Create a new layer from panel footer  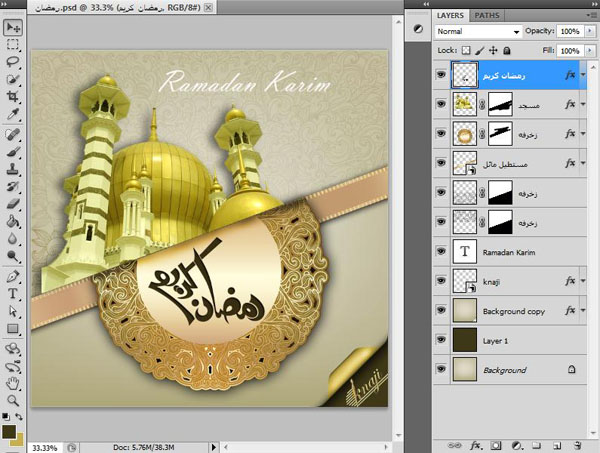coord(556,444)
